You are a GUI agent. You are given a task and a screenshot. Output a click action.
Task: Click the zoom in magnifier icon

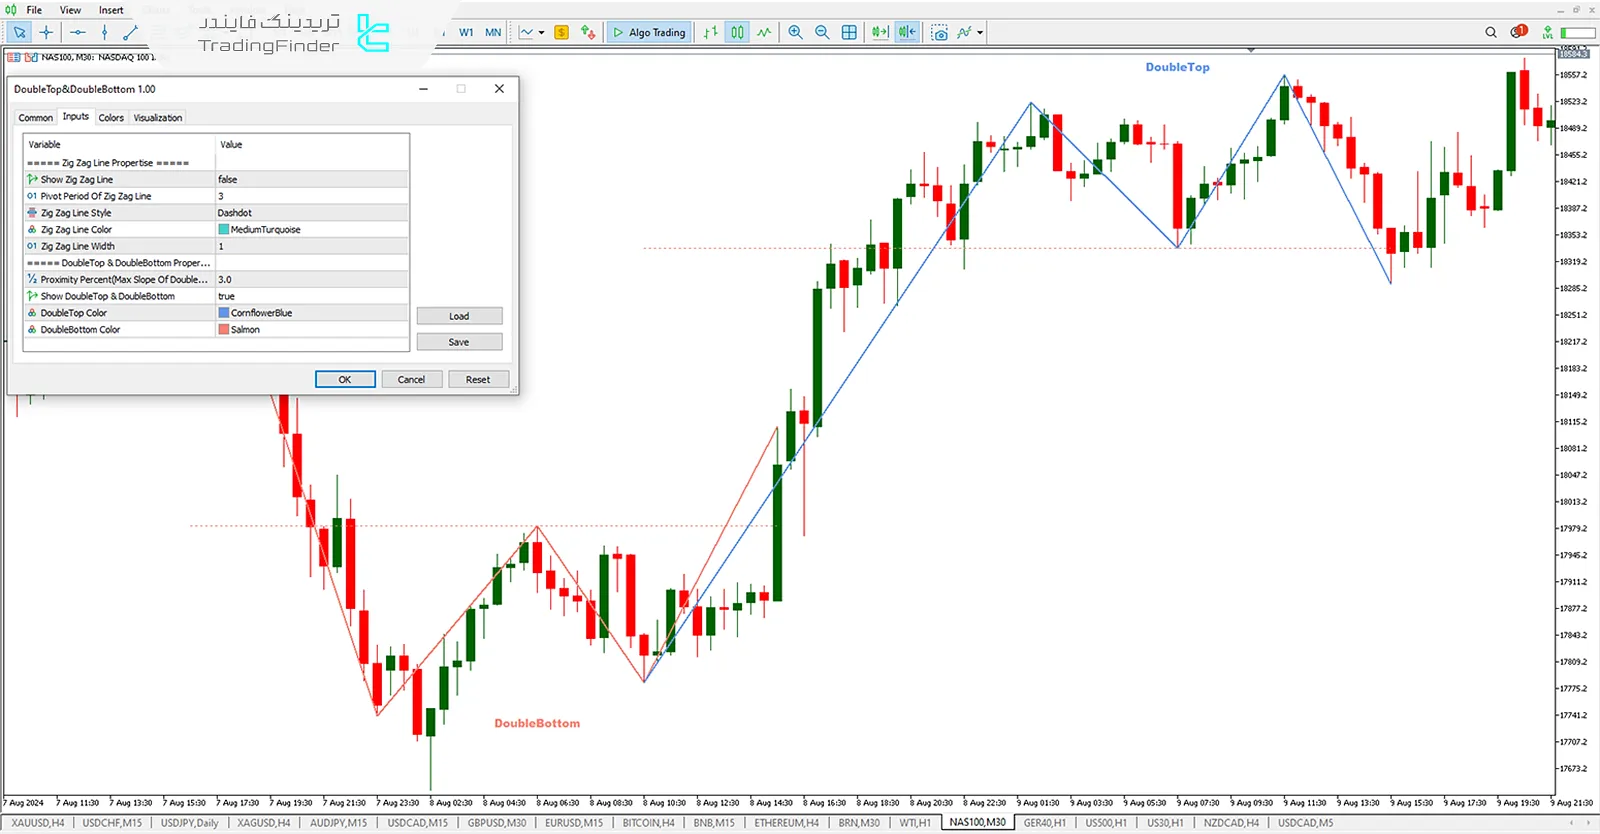click(795, 32)
